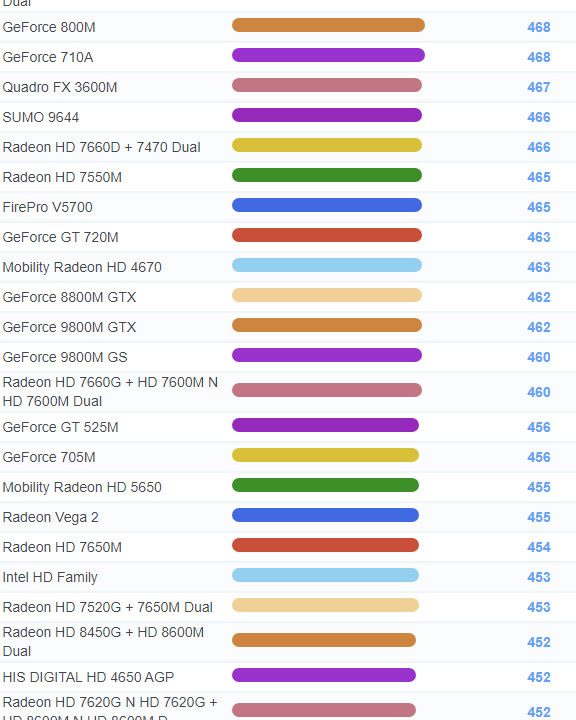Click score 456 for GeForce 705M

(x=539, y=457)
